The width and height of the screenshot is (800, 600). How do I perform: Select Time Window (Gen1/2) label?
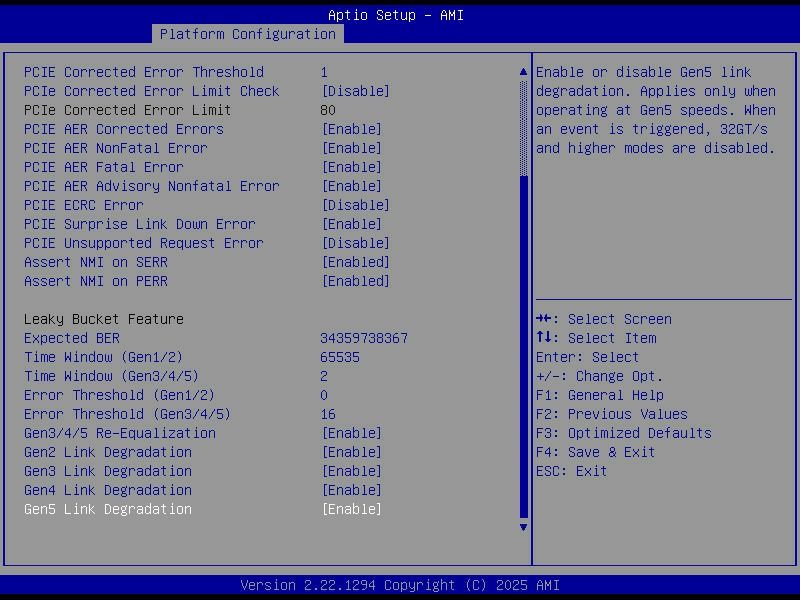click(103, 357)
